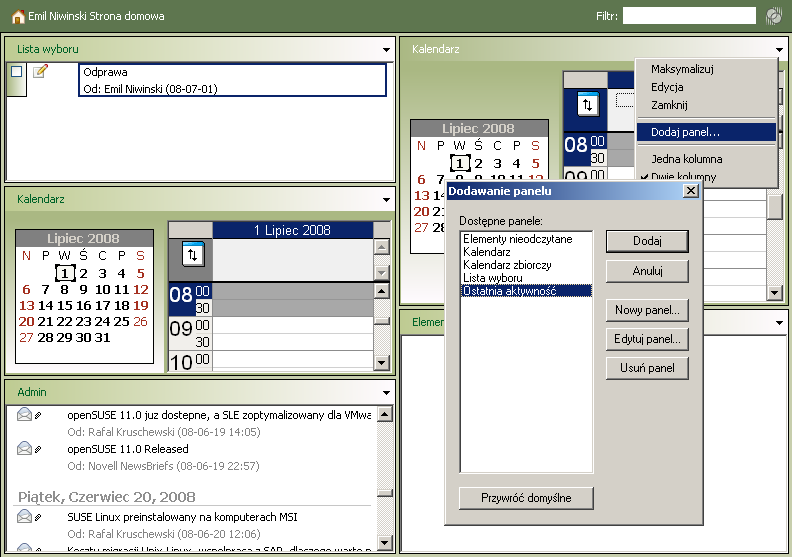Click the draft pencil icon beside Odprawa
This screenshot has width=792, height=557.
[x=40, y=71]
